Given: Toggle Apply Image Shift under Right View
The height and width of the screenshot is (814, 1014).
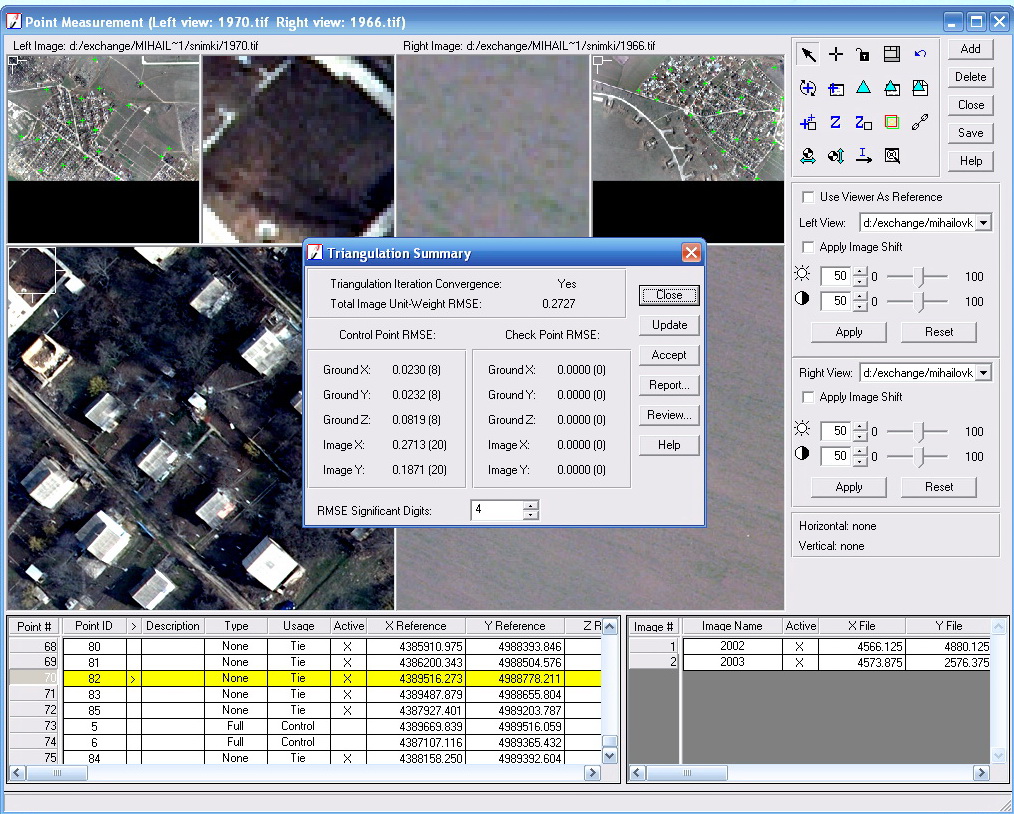Looking at the screenshot, I should (808, 397).
